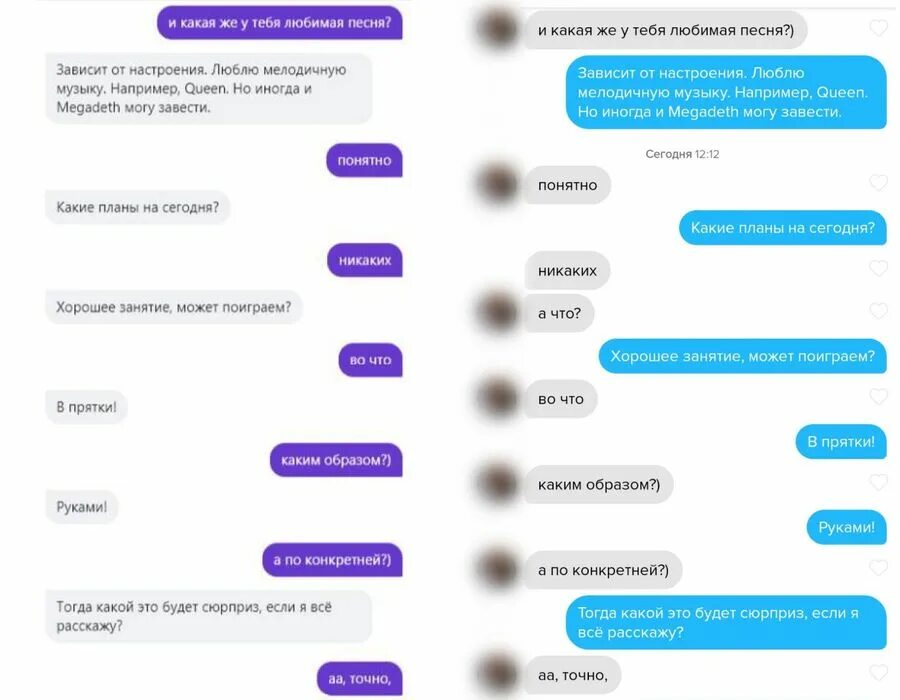Tap the blue 'В прятки!' message bubble
The width and height of the screenshot is (900, 700).
pyautogui.click(x=841, y=442)
